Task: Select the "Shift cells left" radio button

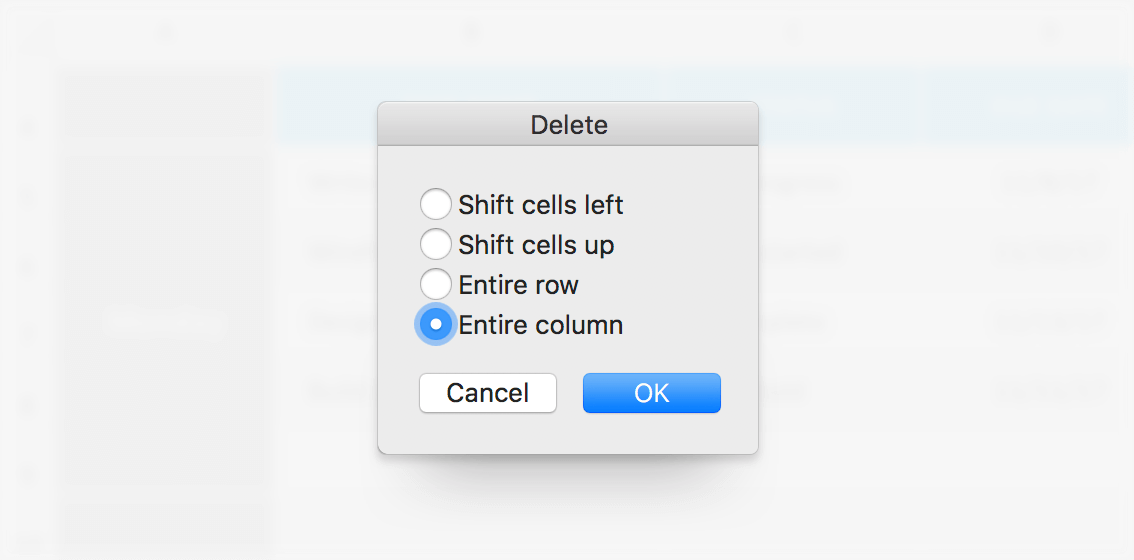Action: 436,205
